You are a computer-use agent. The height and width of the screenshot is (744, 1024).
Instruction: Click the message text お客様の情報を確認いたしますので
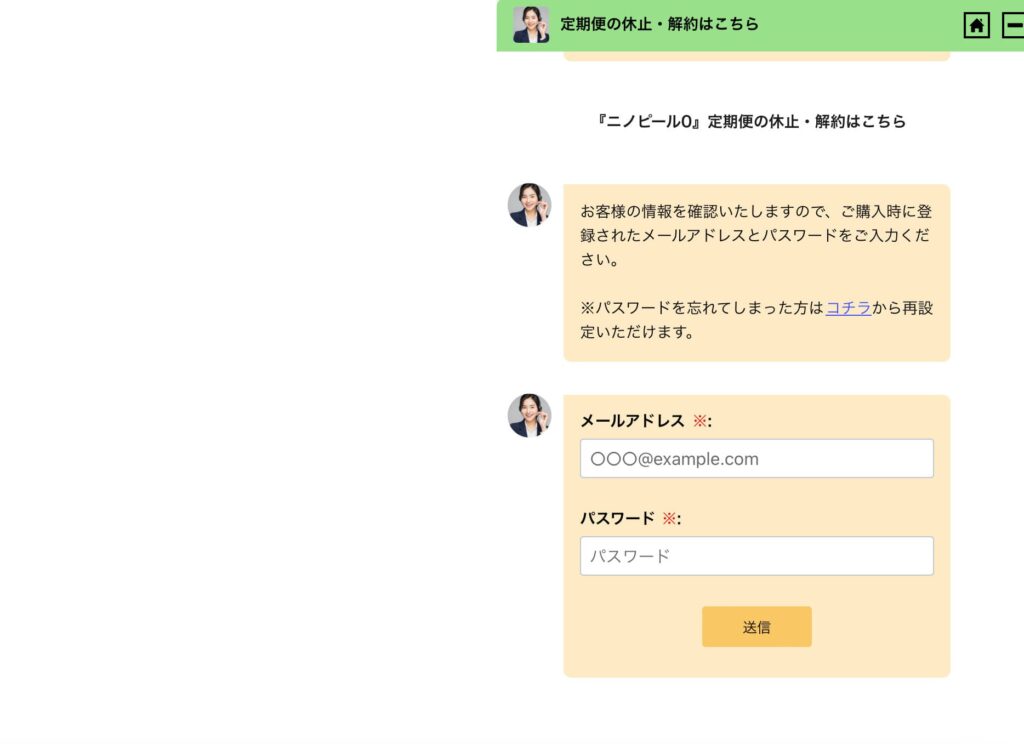tap(702, 212)
